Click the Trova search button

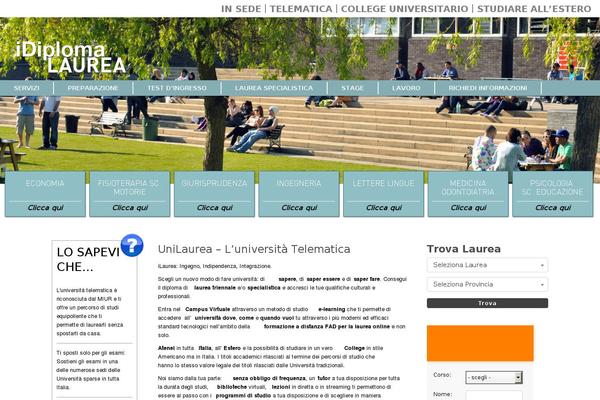pos(488,303)
